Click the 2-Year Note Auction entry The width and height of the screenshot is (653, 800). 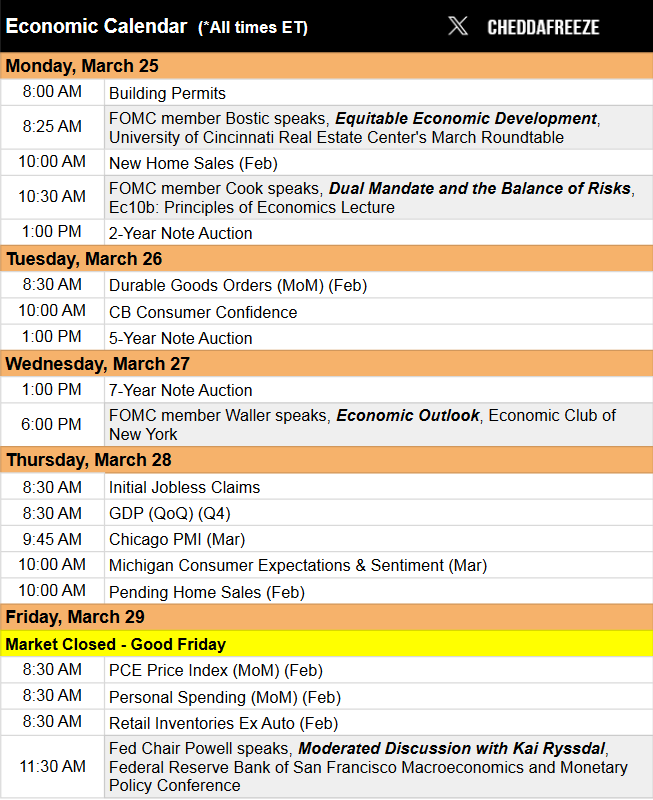click(x=181, y=233)
